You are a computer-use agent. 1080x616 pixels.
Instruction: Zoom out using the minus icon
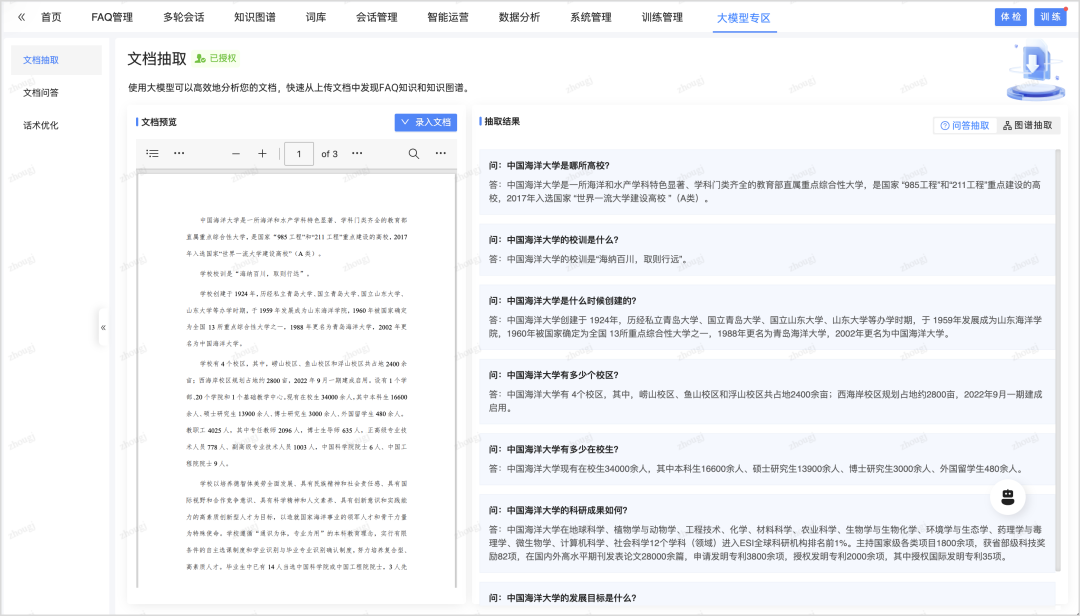(235, 154)
